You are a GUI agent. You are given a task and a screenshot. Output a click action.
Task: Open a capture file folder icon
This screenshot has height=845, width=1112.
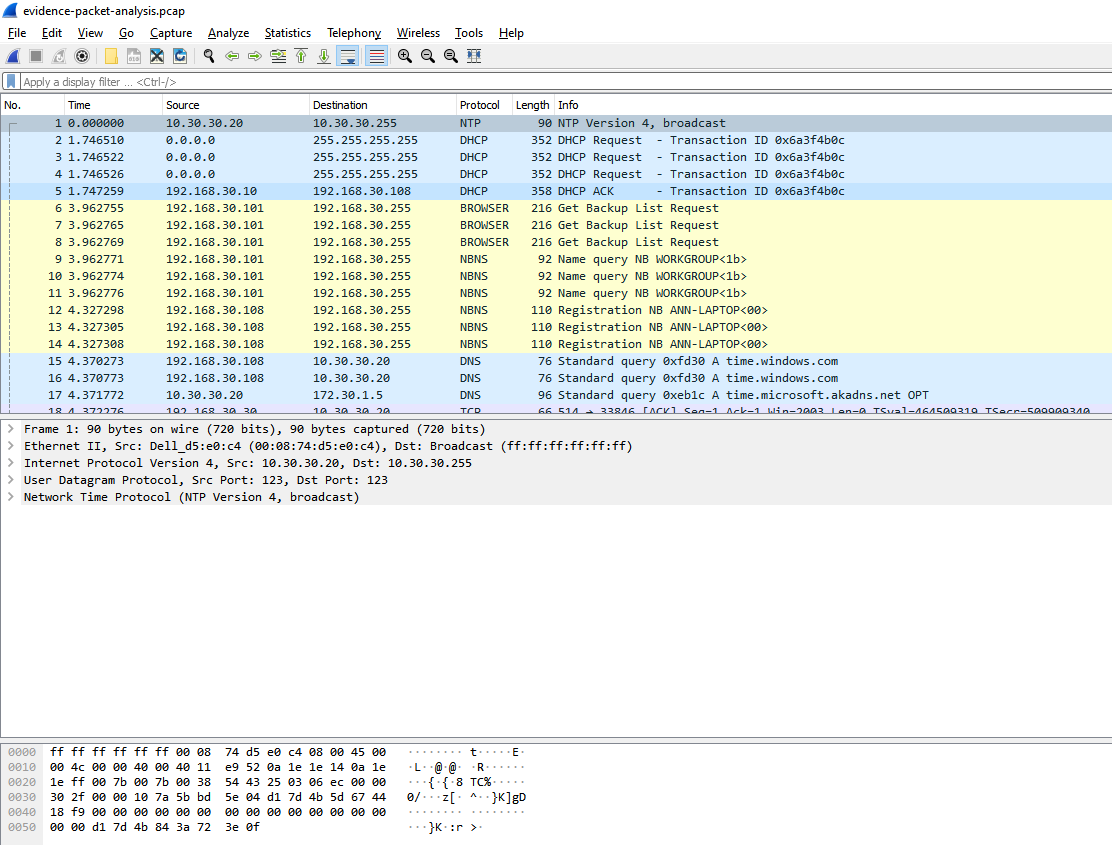click(111, 56)
